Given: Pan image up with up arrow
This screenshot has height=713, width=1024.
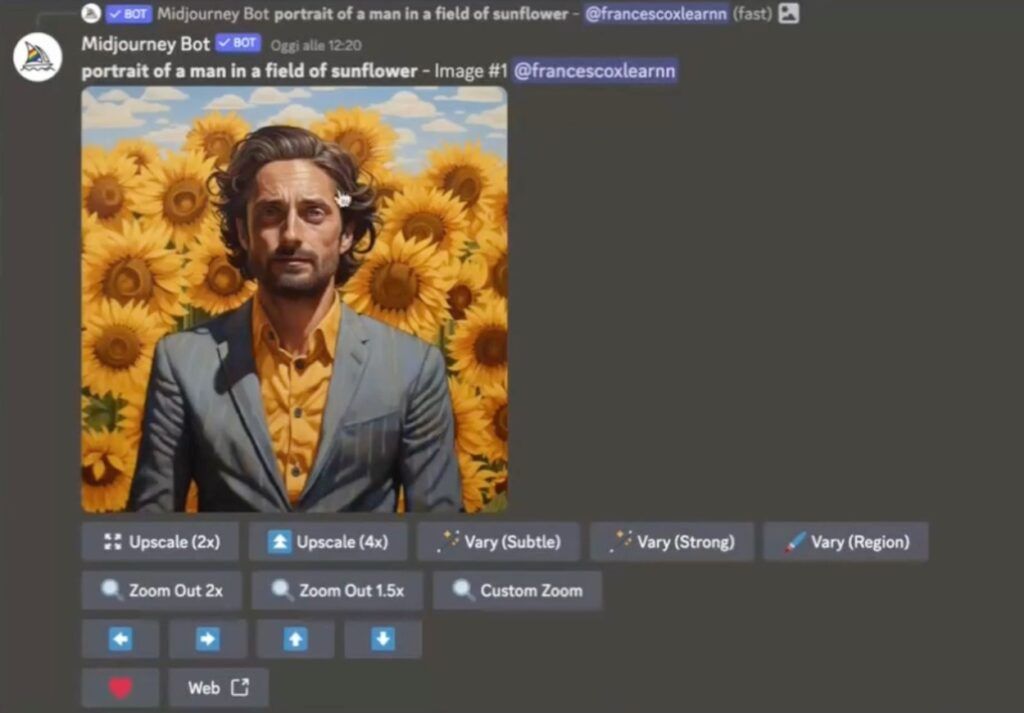Looking at the screenshot, I should pyautogui.click(x=295, y=639).
